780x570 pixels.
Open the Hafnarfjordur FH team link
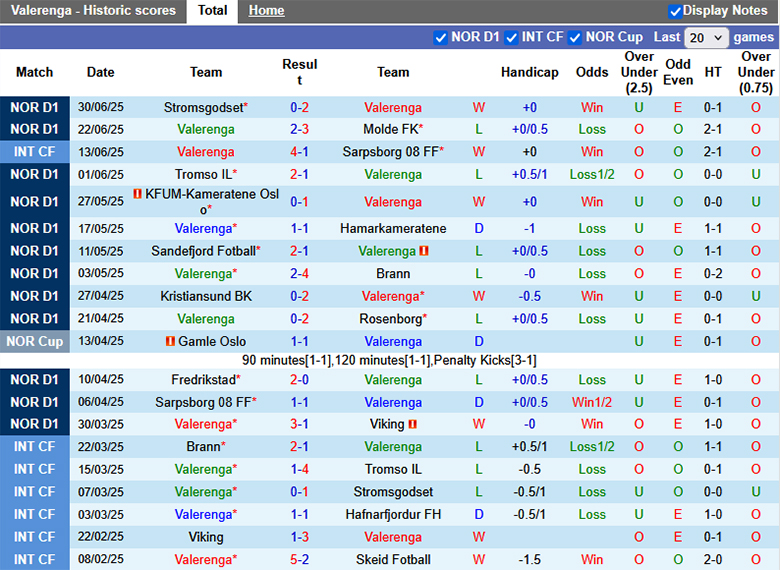click(x=393, y=514)
